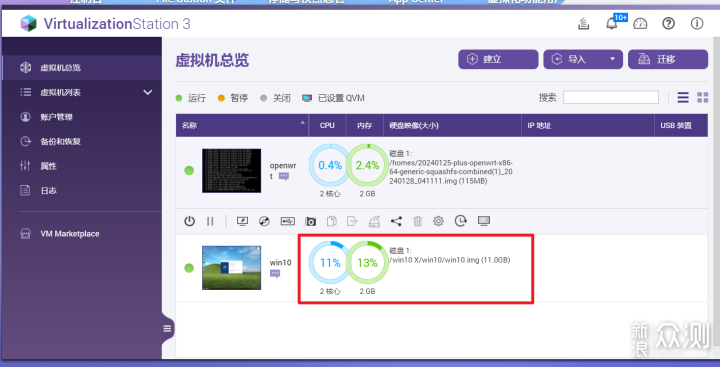Click the CD/DVD disc icon in toolbar
720x367 pixels.
(x=264, y=221)
